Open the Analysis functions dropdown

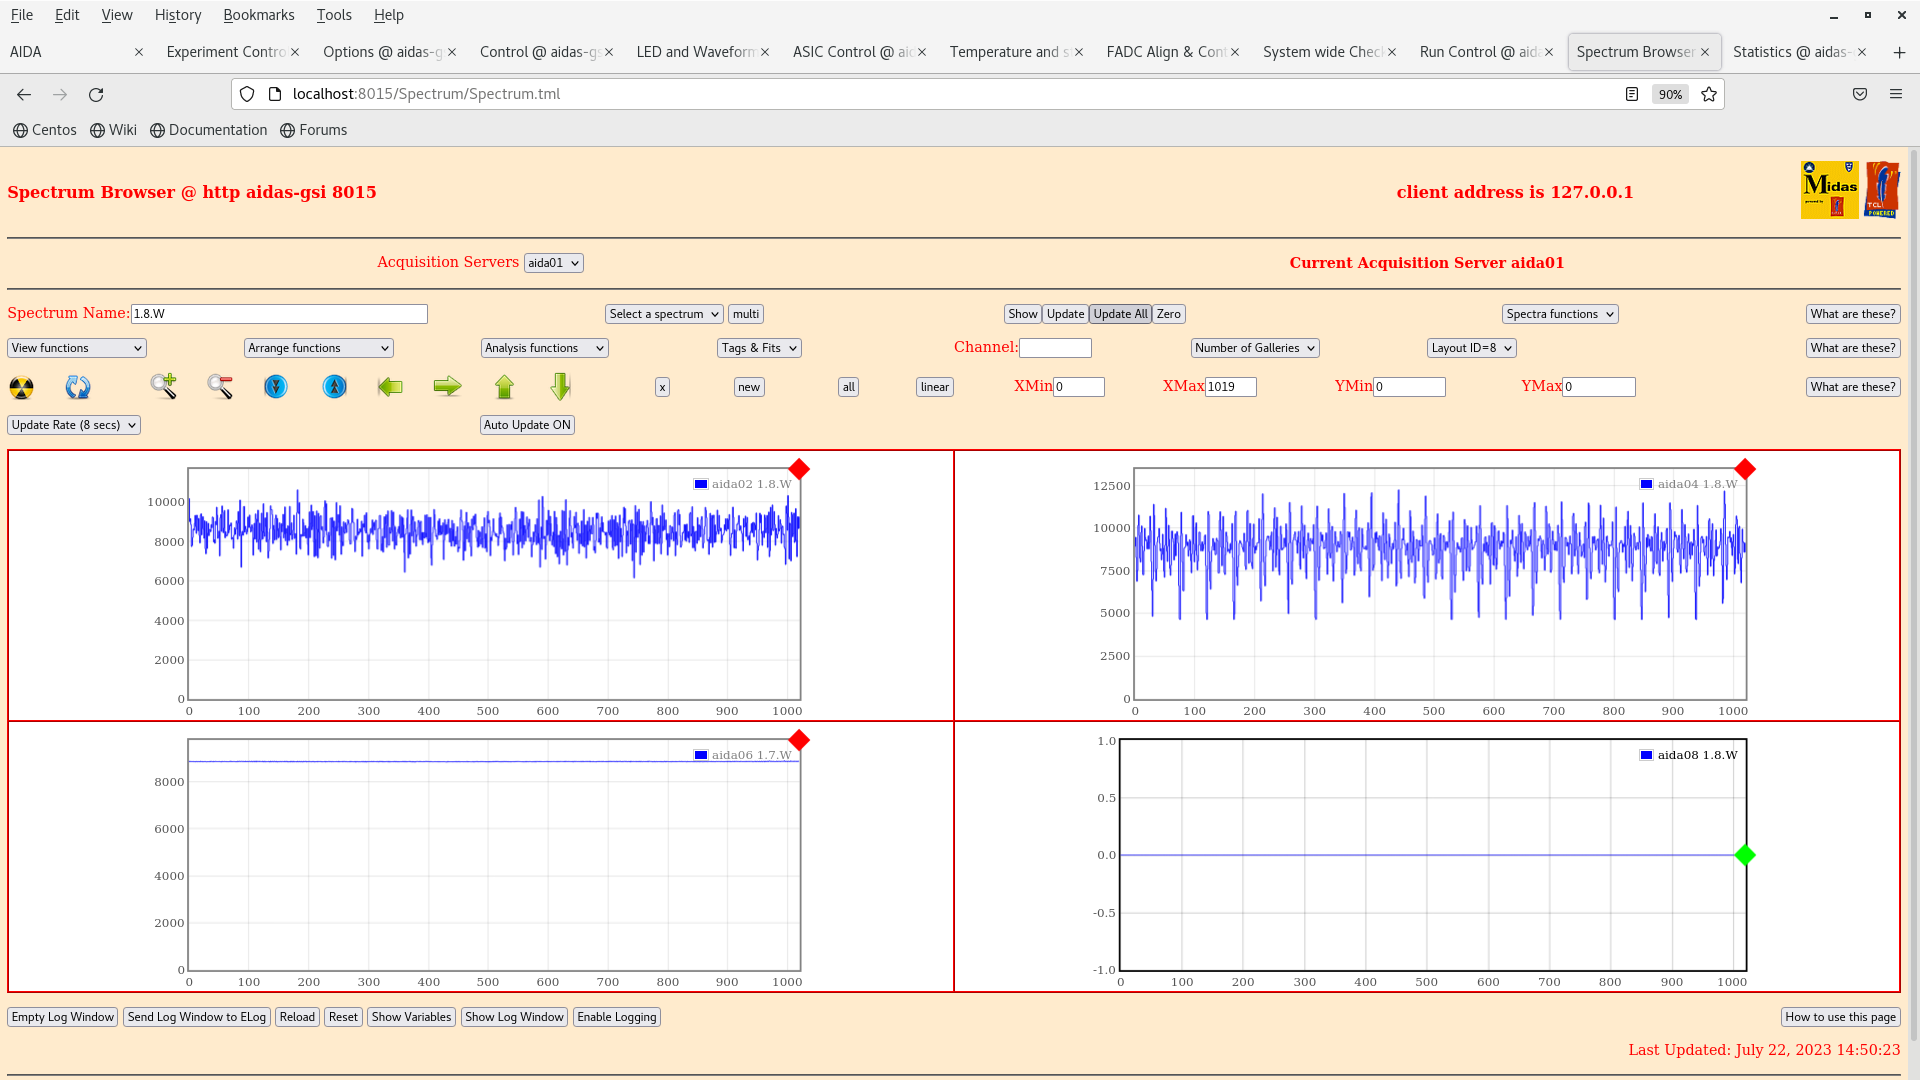click(544, 348)
